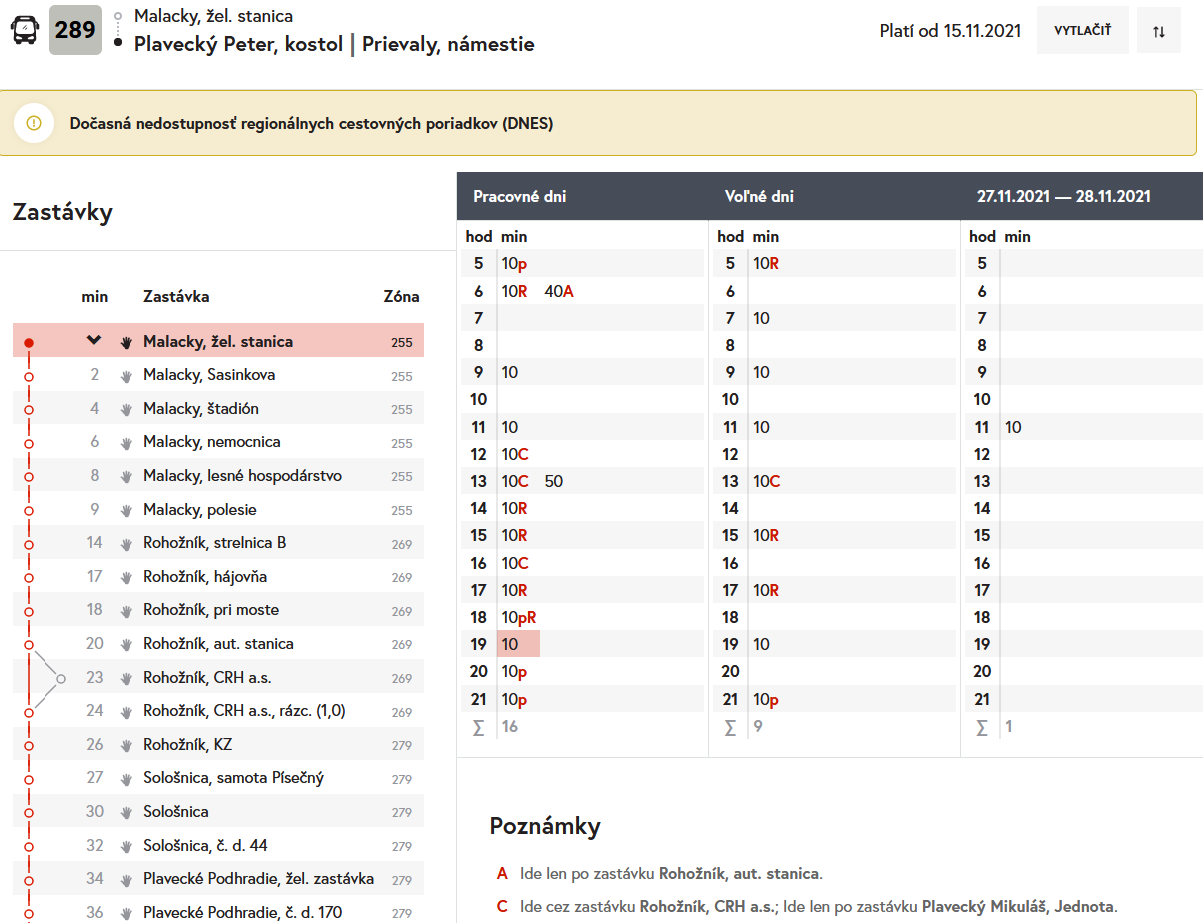Click the hand icon beside Rohožník, KZ
Image resolution: width=1203 pixels, height=923 pixels.
point(126,746)
